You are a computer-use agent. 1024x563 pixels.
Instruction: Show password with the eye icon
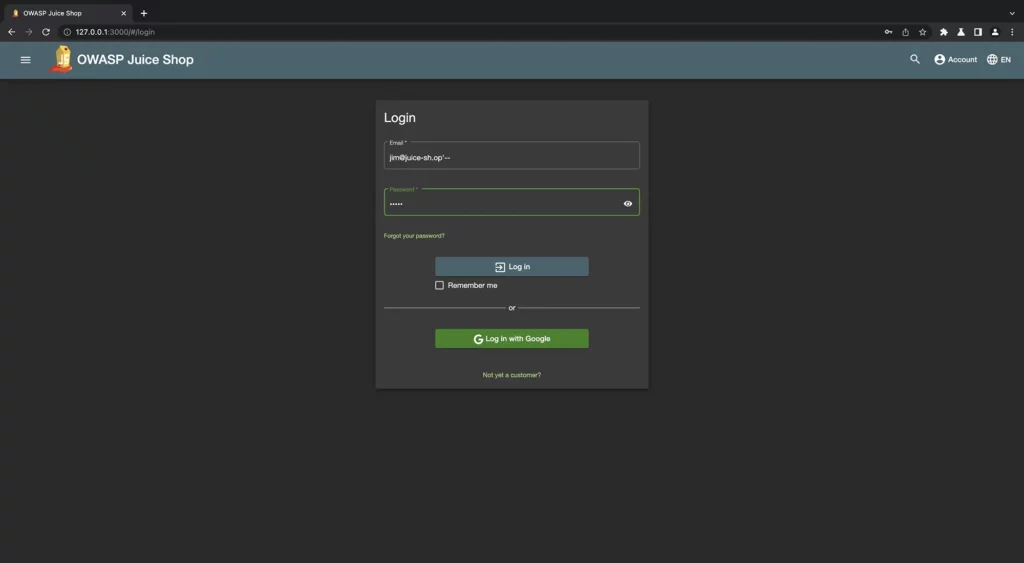click(x=628, y=204)
